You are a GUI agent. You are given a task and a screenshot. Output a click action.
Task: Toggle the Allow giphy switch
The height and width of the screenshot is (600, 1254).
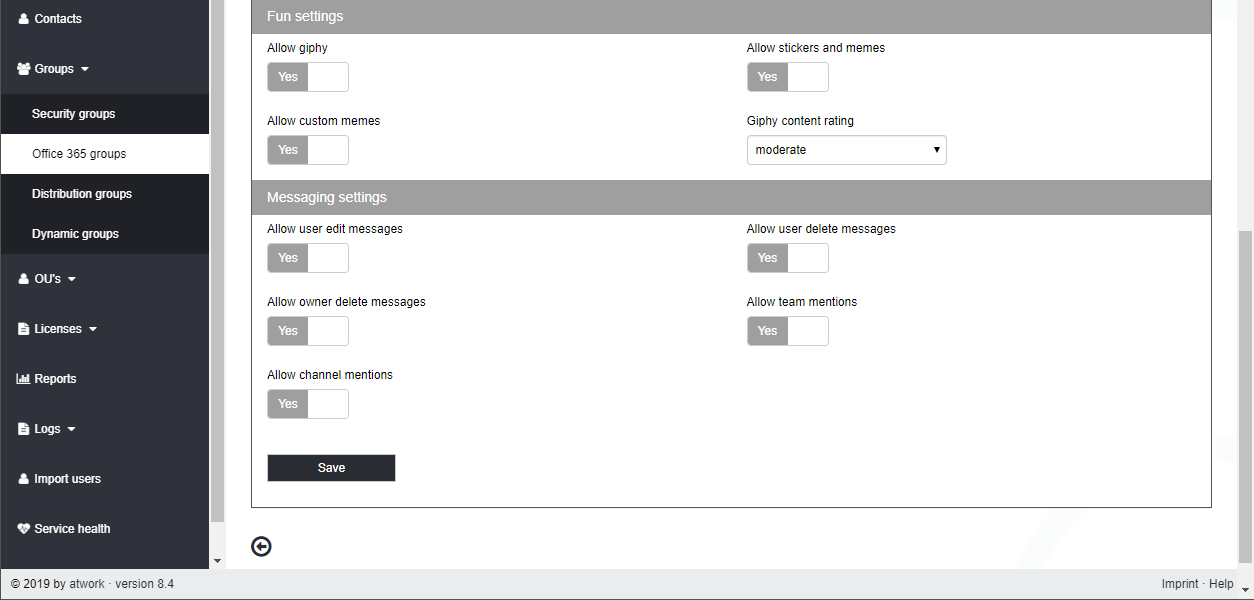point(308,77)
